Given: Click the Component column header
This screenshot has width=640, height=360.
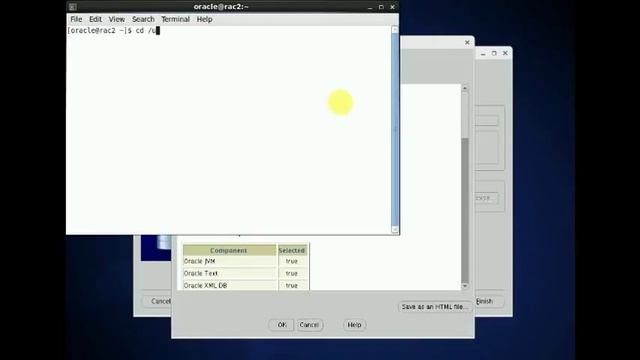Looking at the screenshot, I should (229, 250).
